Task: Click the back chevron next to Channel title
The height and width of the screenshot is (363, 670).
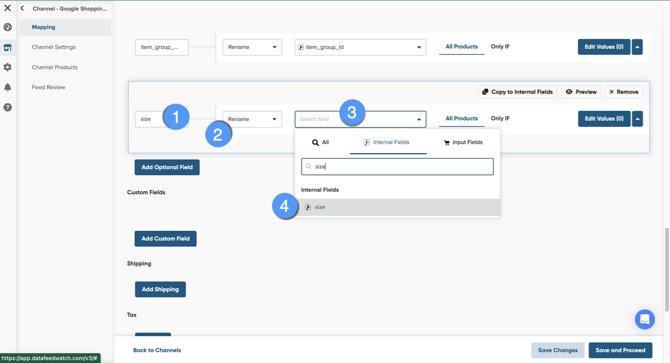Action: (22, 8)
